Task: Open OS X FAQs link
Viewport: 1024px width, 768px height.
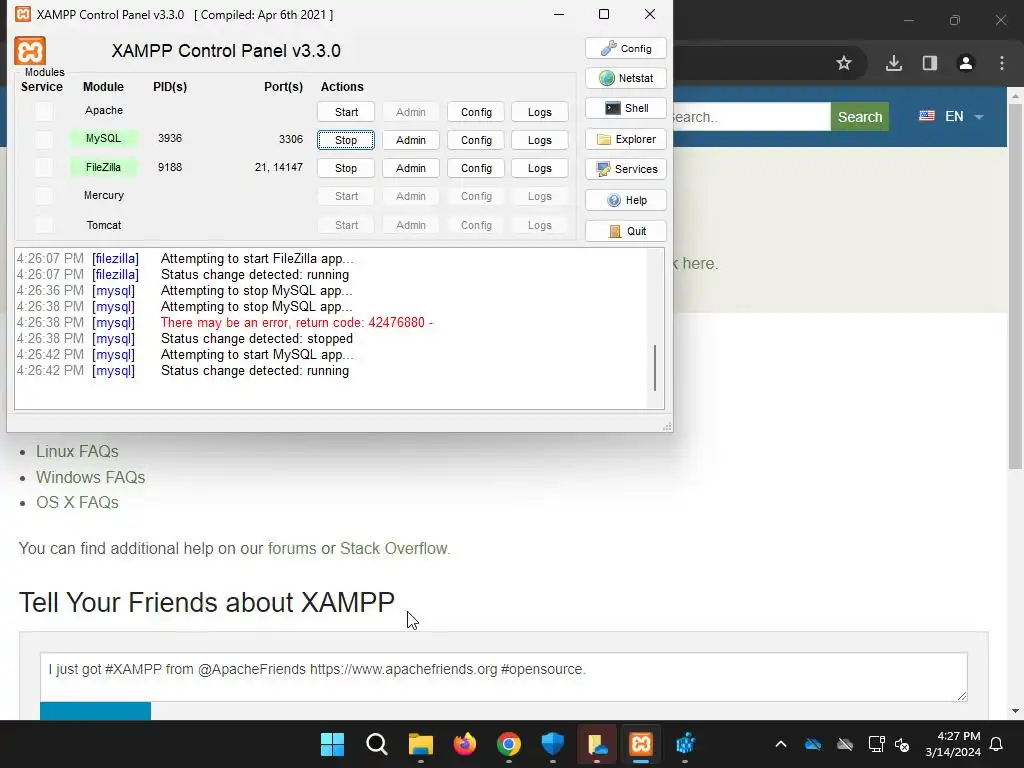Action: coord(77,502)
